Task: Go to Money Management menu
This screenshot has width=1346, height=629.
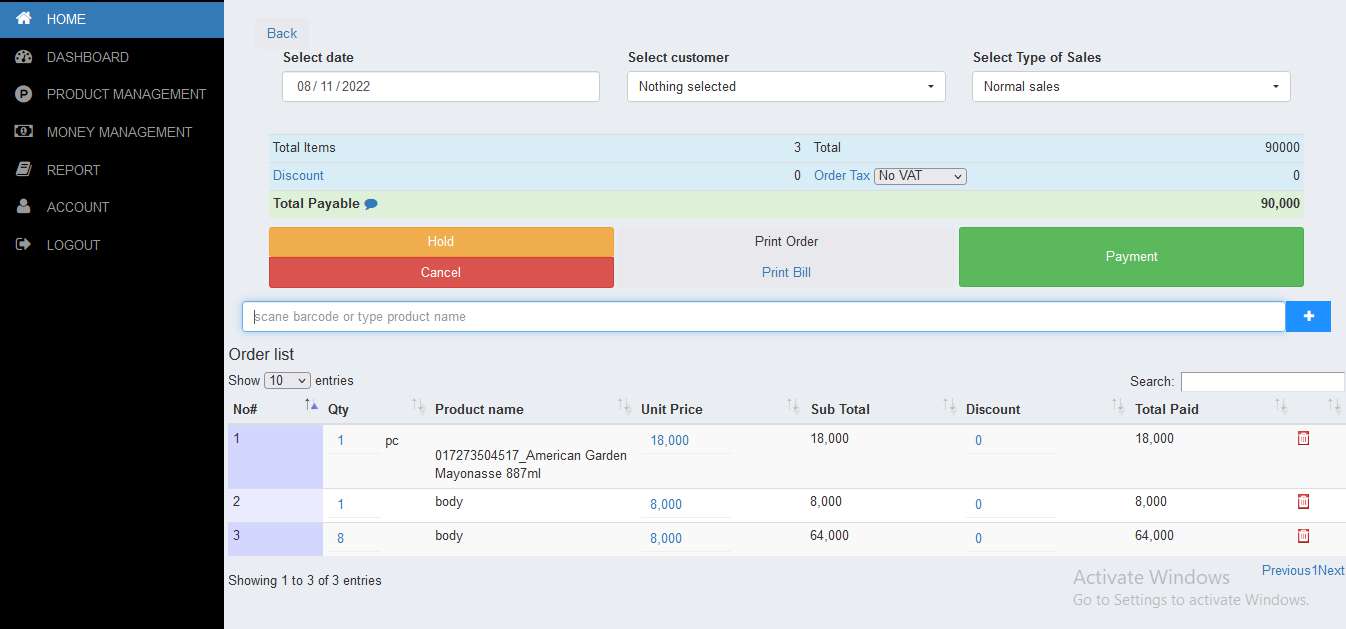Action: click(119, 132)
